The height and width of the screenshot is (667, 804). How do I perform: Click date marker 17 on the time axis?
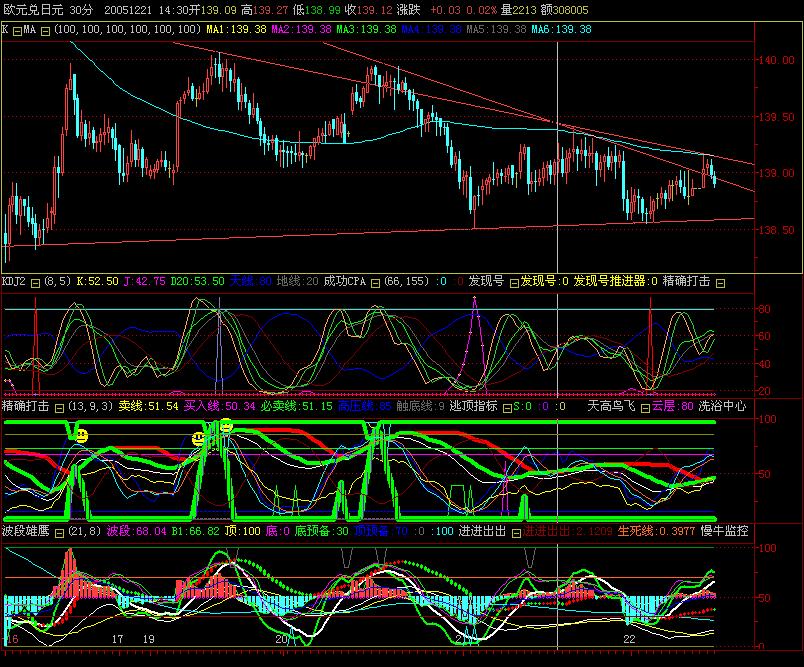[117, 639]
